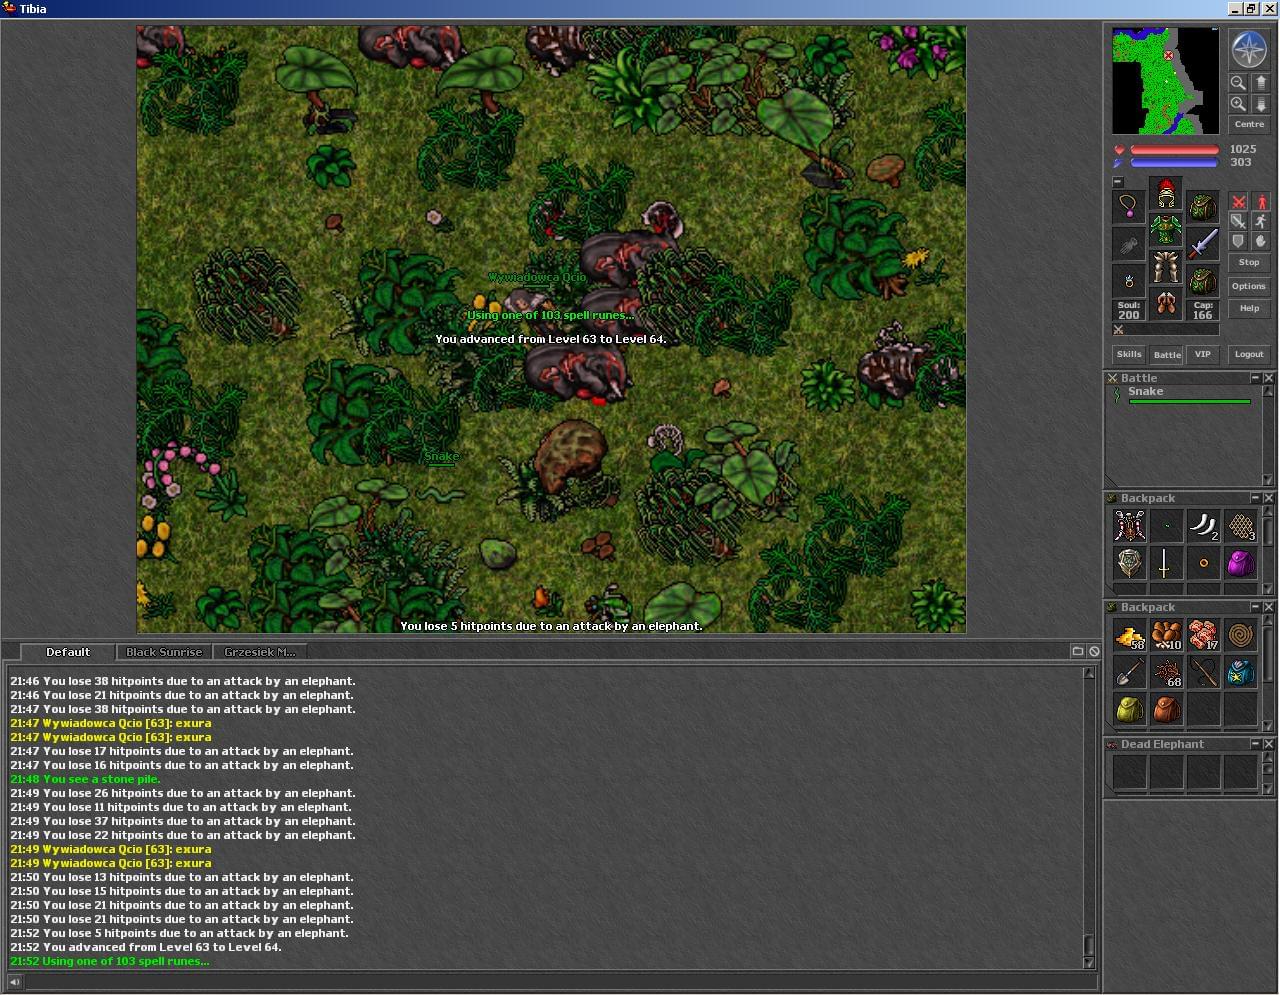Switch to the Default chat tab

67,652
